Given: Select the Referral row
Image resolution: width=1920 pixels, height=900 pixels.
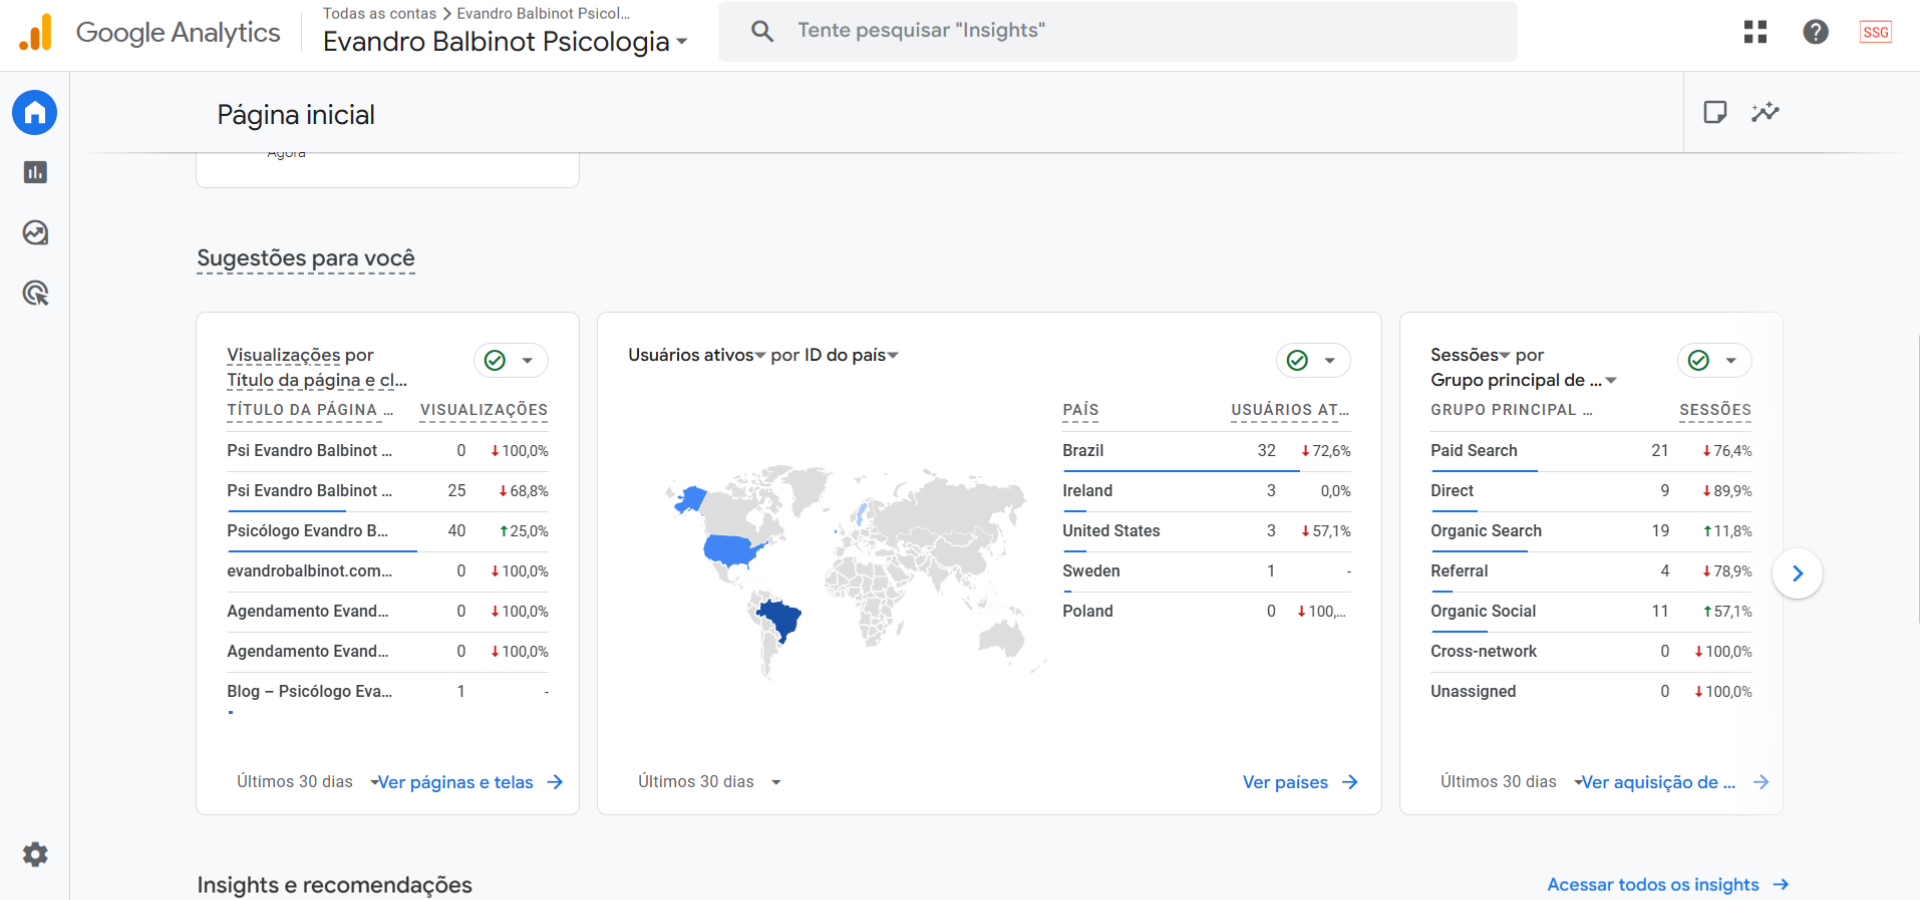Looking at the screenshot, I should tap(1591, 571).
